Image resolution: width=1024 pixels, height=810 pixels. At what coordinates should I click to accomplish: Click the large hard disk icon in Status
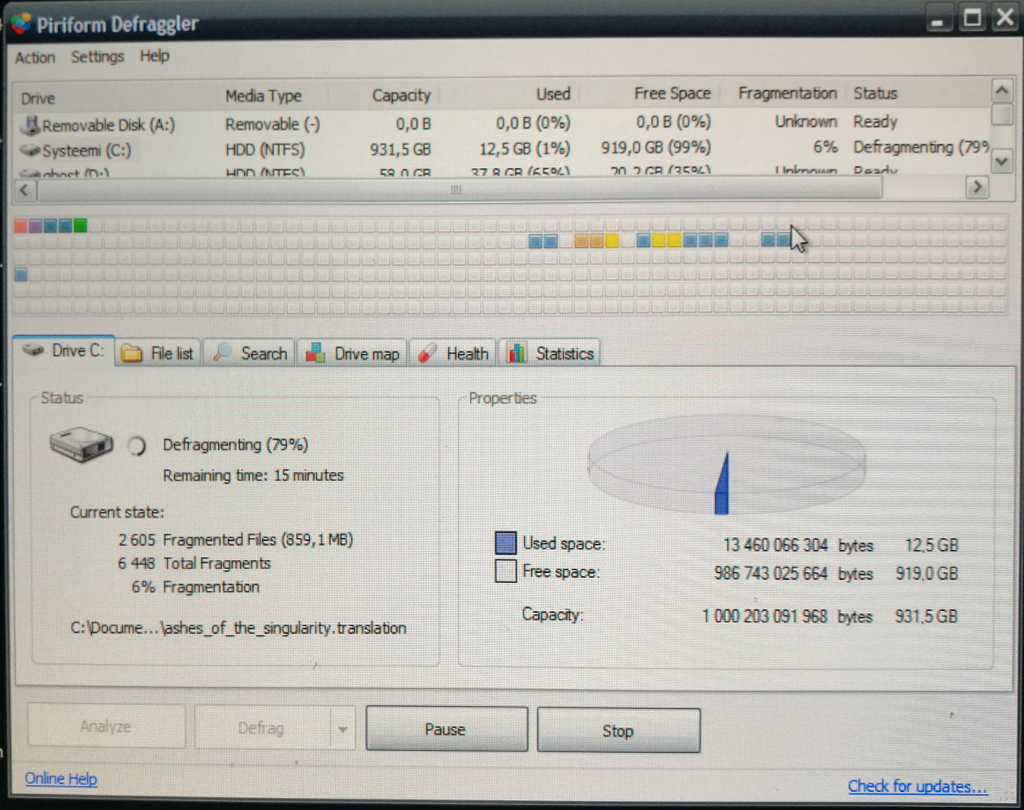[x=81, y=444]
